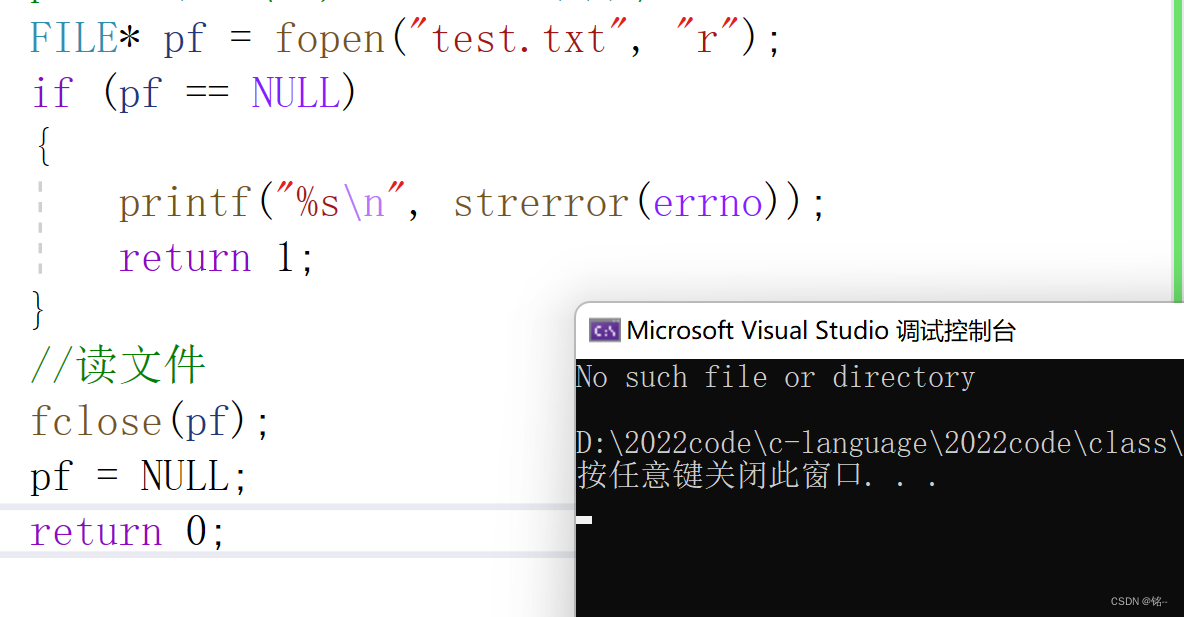
Task: Click the 按任意键关闭此窗口 message in console
Action: pyautogui.click(x=757, y=476)
